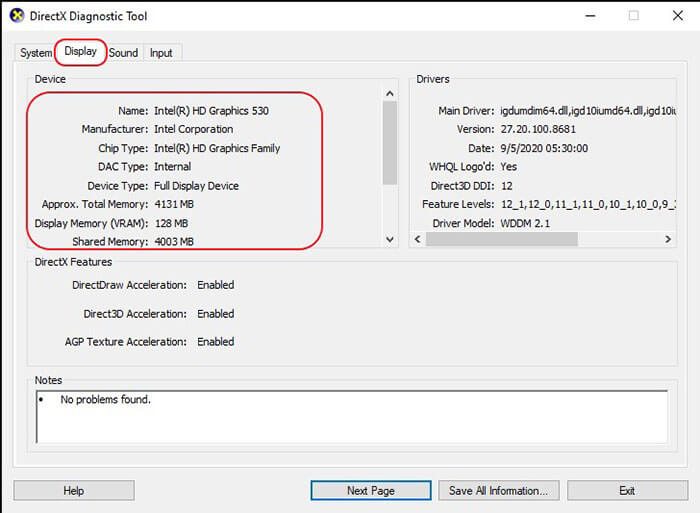Click the Next Page button
The width and height of the screenshot is (700, 513).
pyautogui.click(x=371, y=491)
